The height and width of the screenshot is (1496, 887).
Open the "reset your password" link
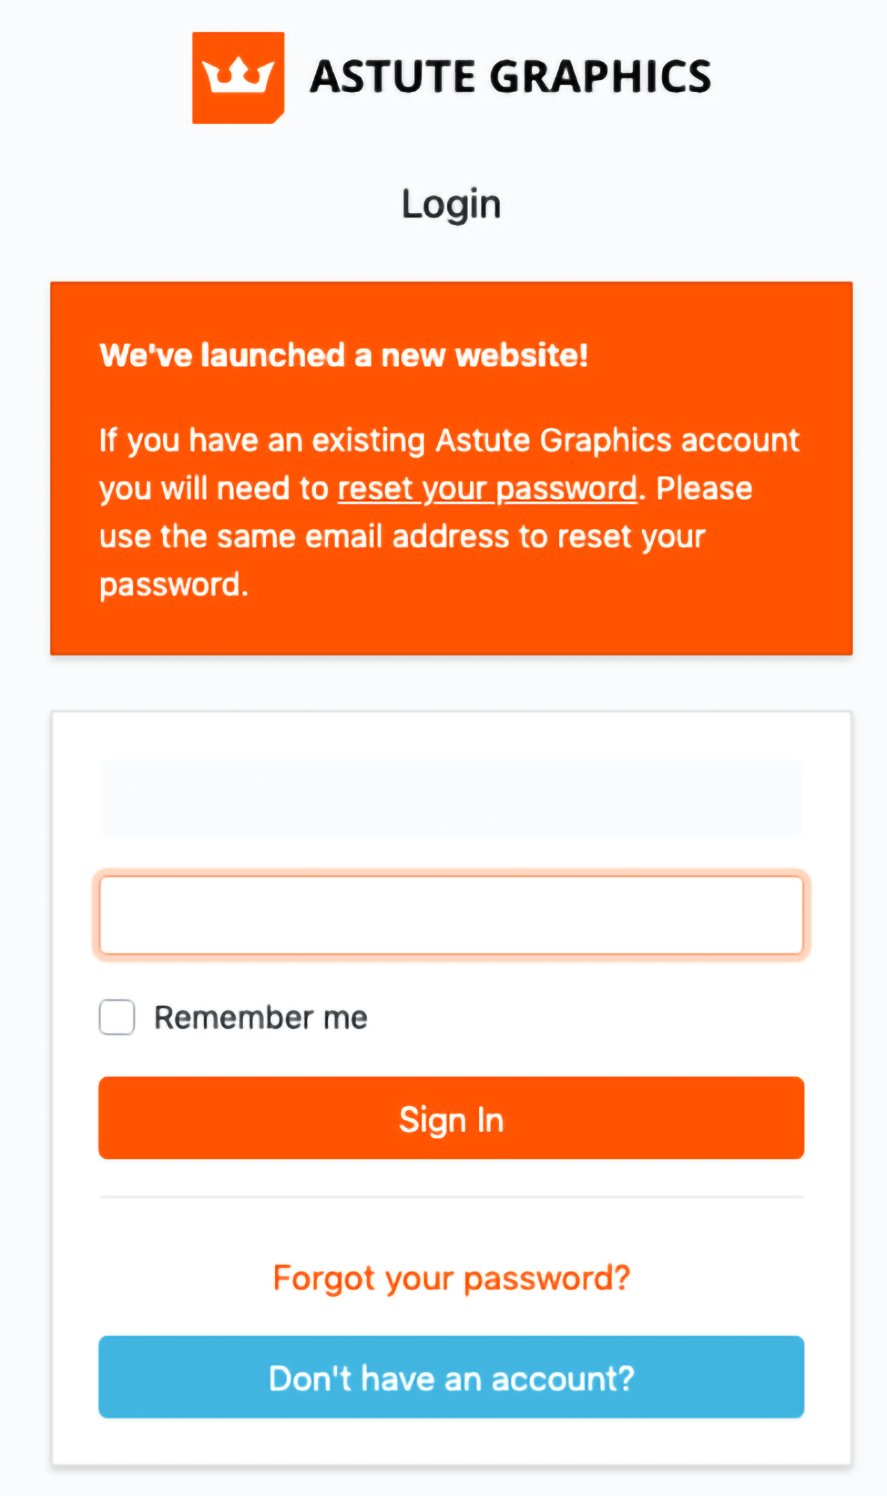click(x=488, y=489)
